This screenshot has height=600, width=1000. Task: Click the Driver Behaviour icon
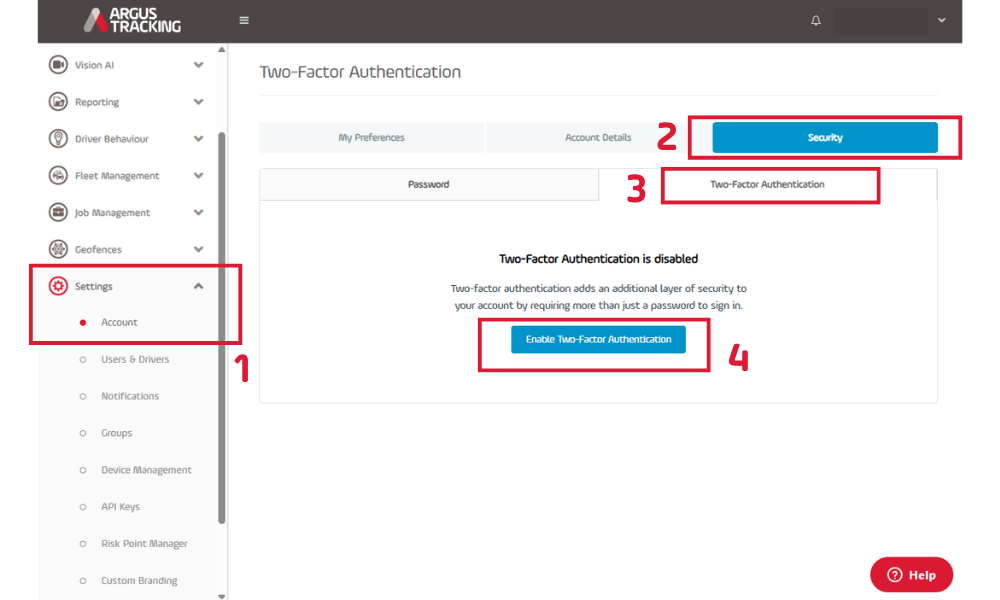pos(58,139)
